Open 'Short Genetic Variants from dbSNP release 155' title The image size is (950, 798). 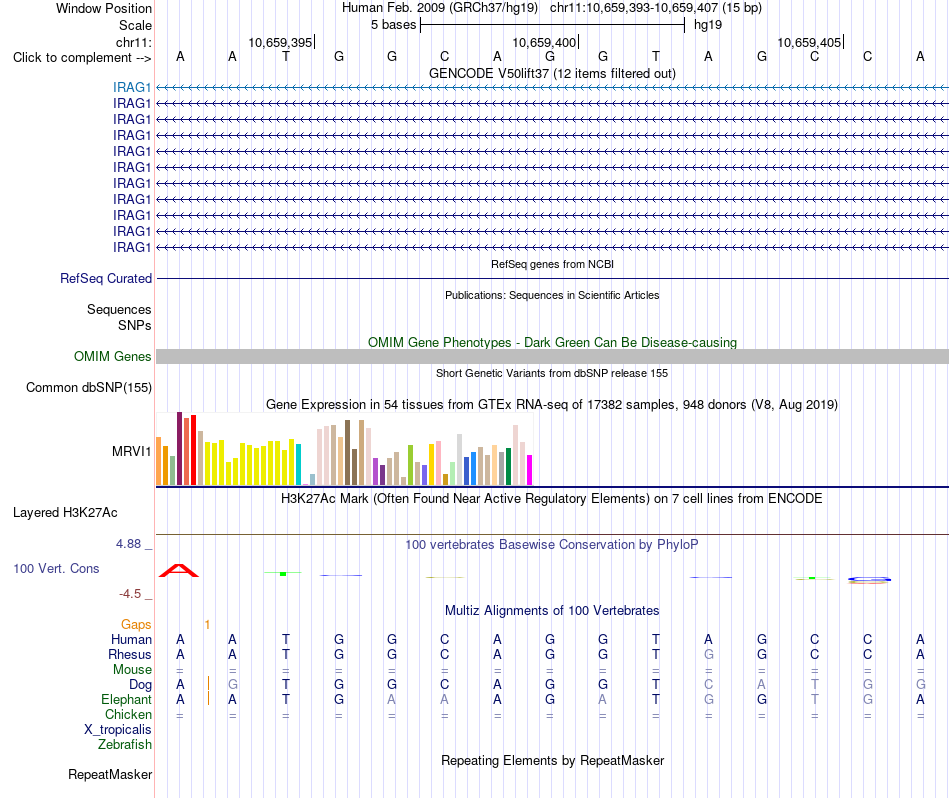click(x=552, y=373)
